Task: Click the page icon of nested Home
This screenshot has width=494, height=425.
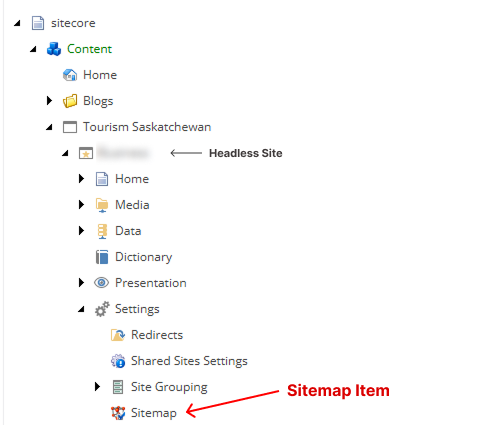Action: click(x=102, y=179)
